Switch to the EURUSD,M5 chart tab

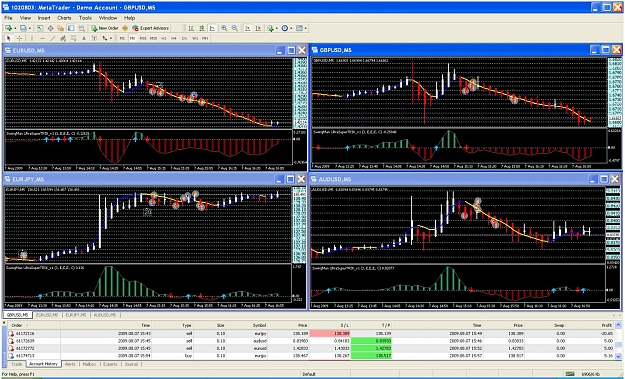47,315
